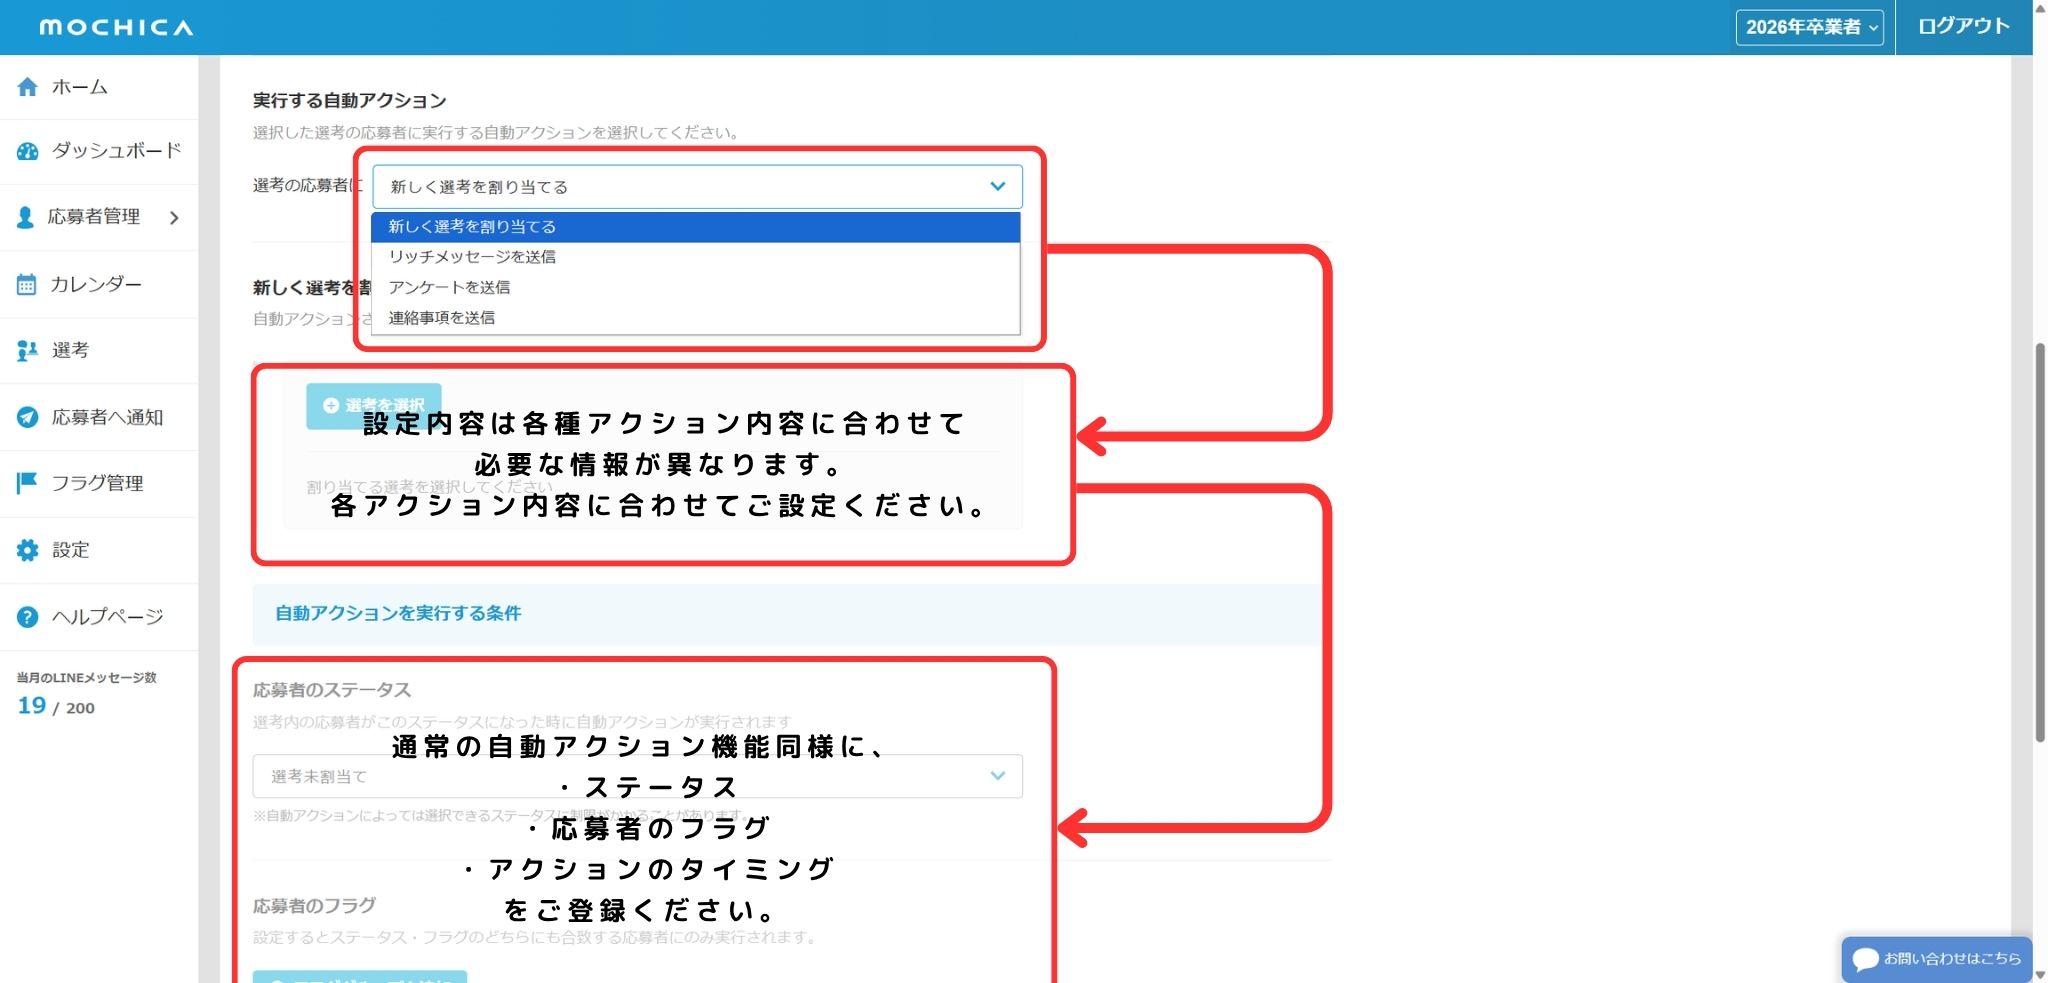Click the 選考 selection icon
Screen dimensions: 2048x983
click(27, 350)
